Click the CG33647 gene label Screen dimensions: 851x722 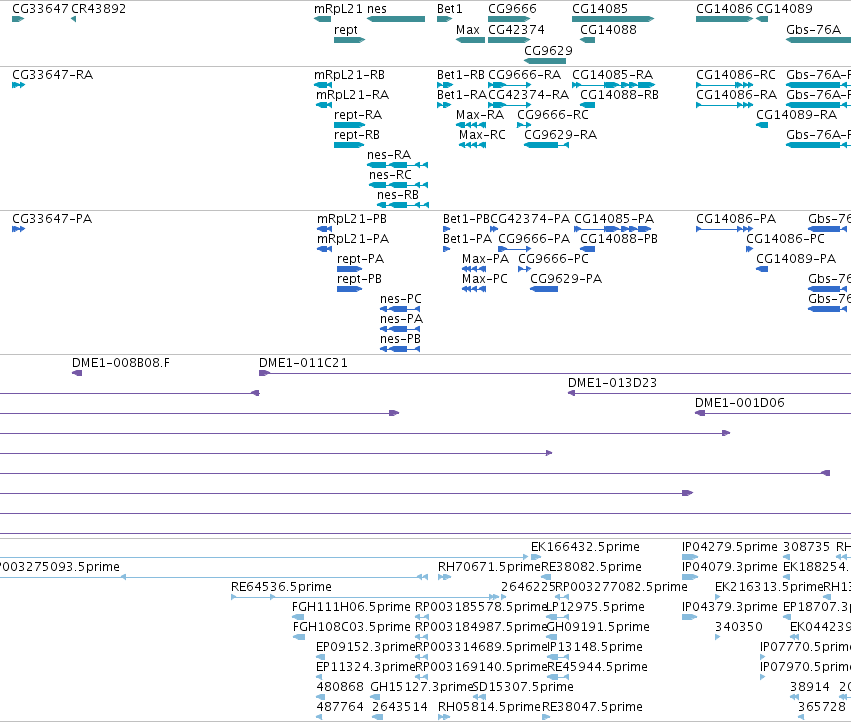pos(40,9)
